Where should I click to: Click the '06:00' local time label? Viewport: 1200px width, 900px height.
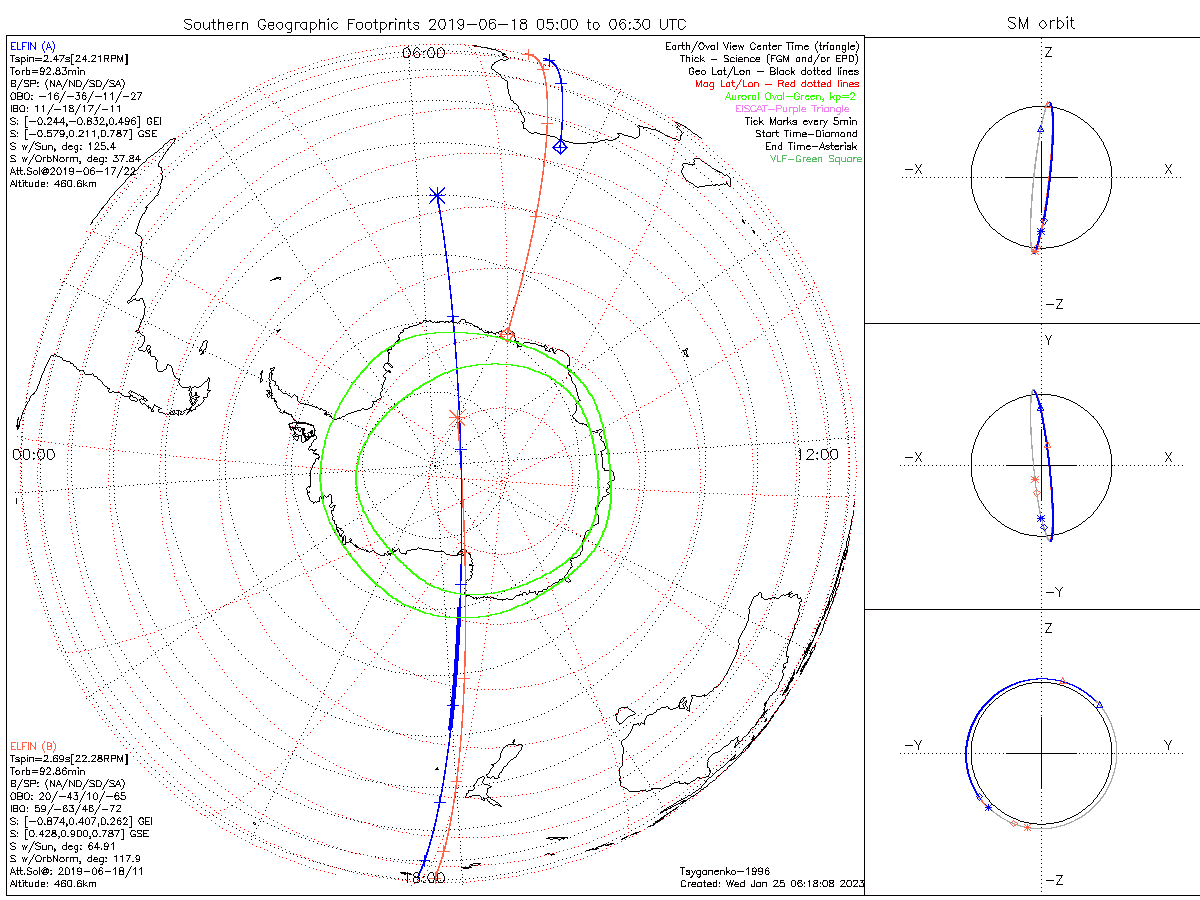tap(423, 53)
